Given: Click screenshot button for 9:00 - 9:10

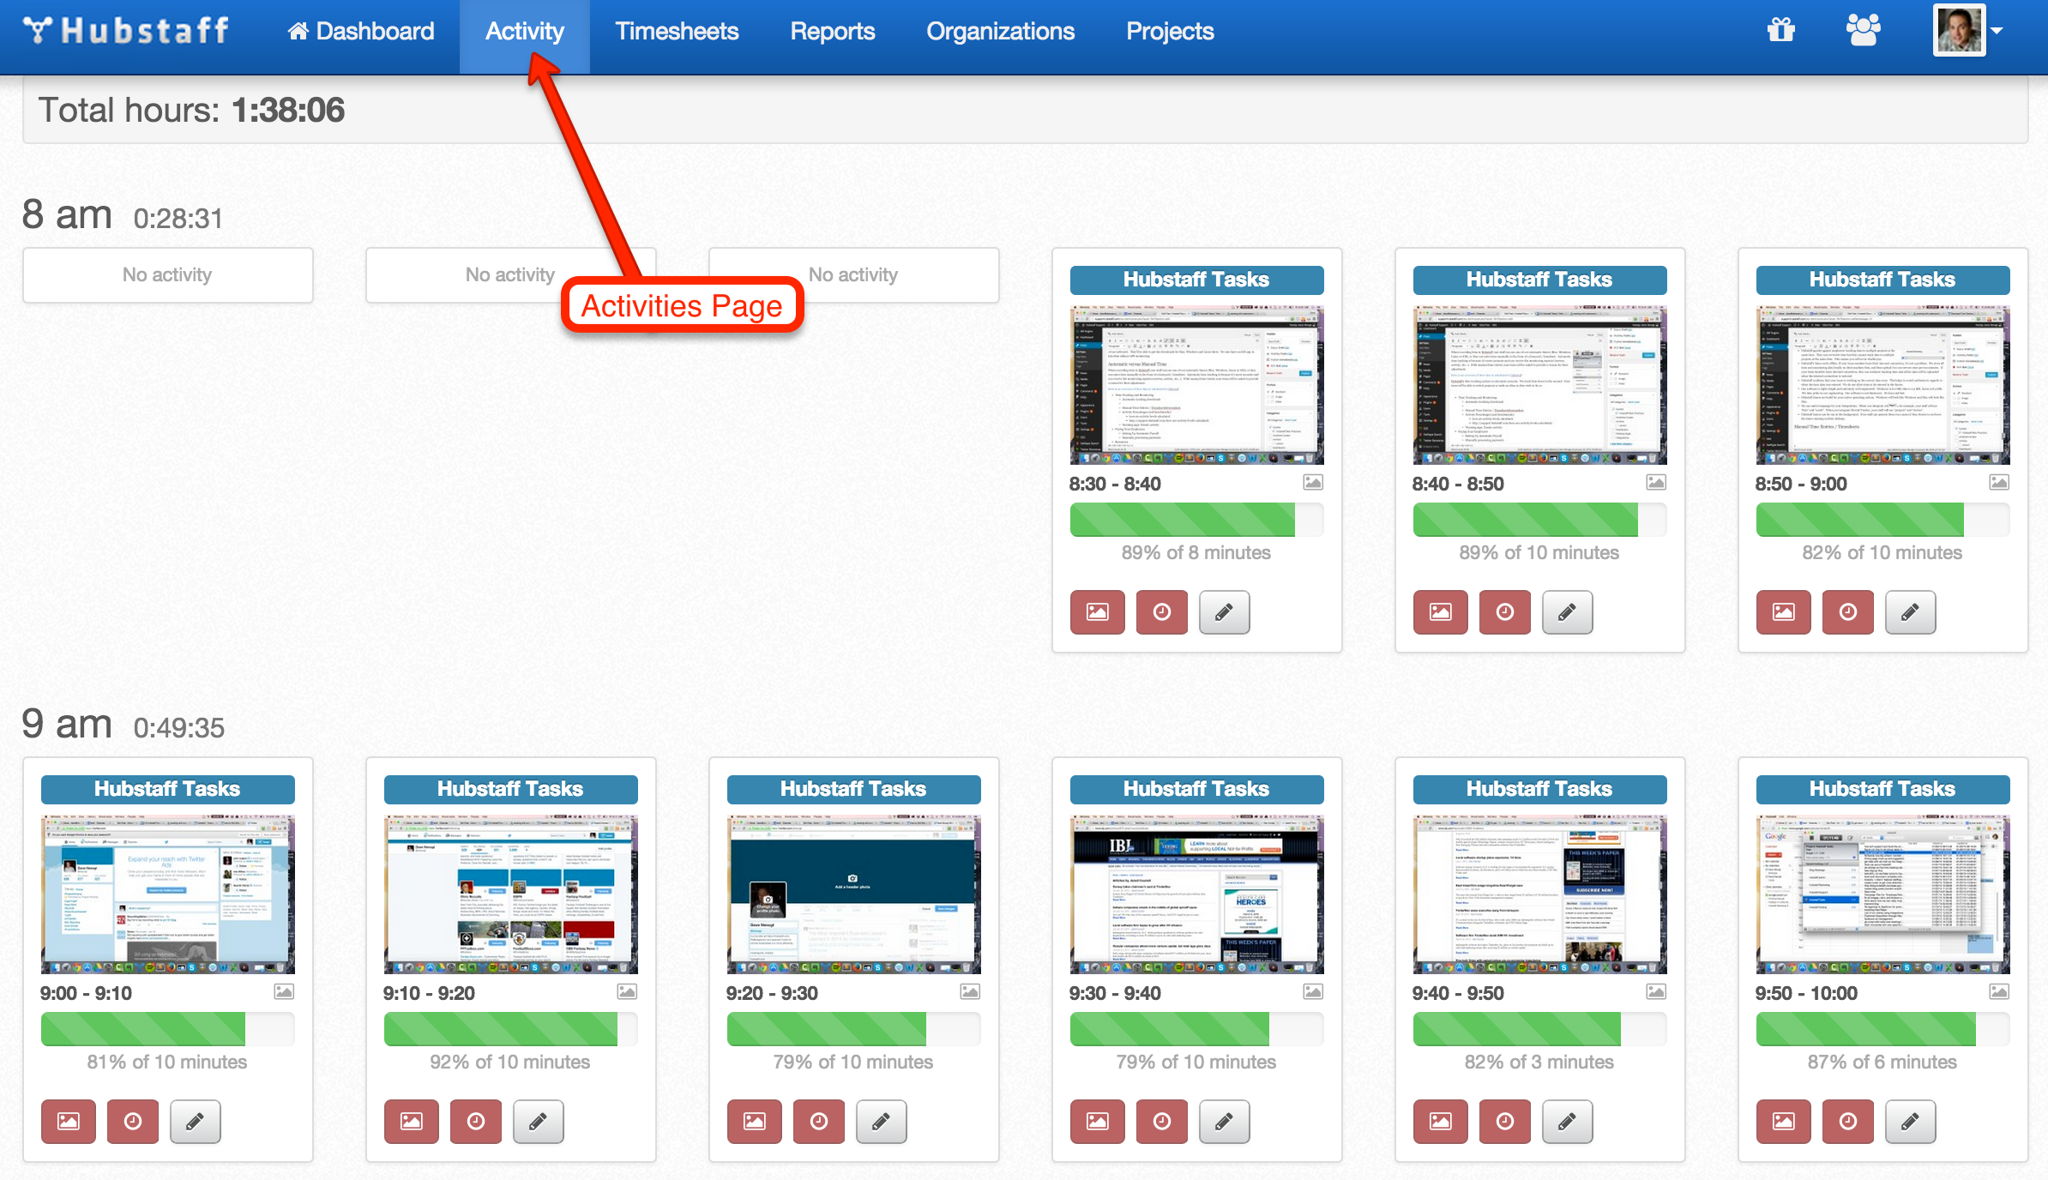Looking at the screenshot, I should tap(68, 1122).
